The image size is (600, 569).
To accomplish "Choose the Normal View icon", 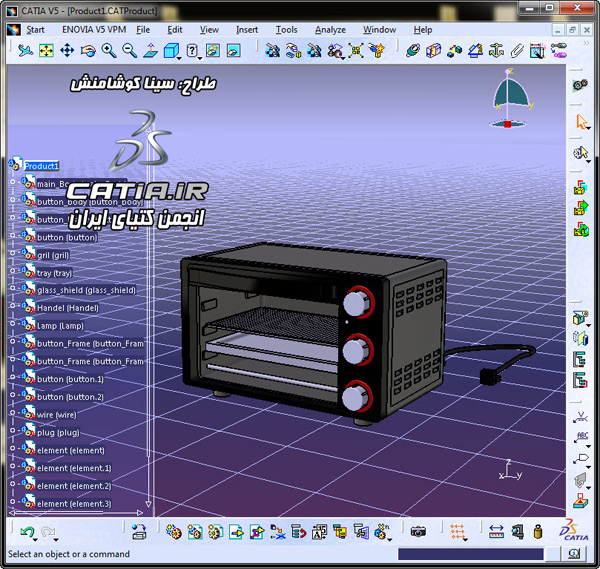I will coord(150,51).
